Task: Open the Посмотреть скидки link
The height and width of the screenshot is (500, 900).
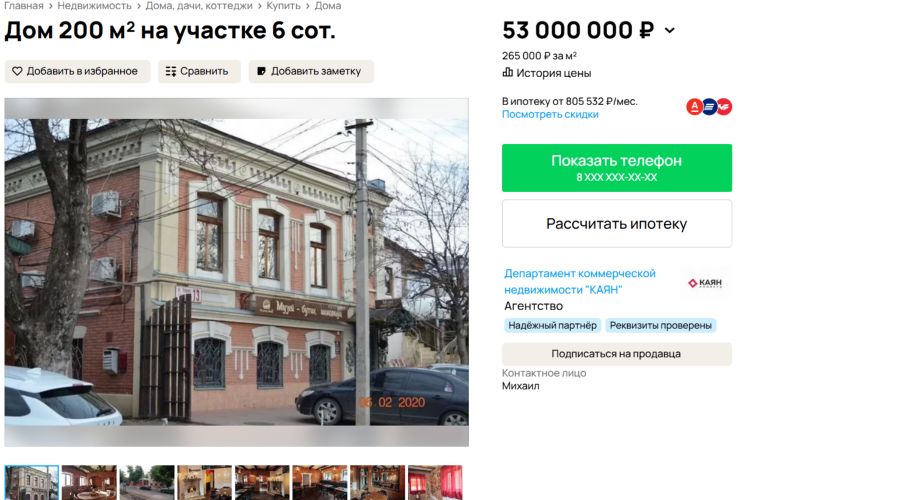Action: tap(550, 114)
